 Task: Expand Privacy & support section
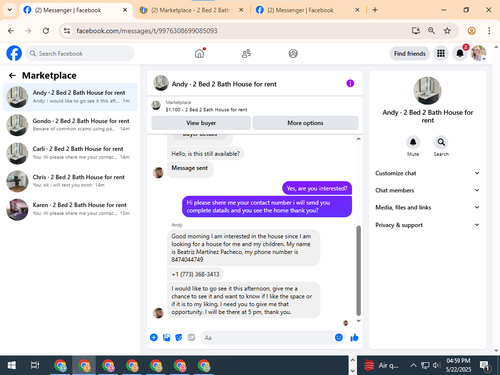click(x=428, y=225)
